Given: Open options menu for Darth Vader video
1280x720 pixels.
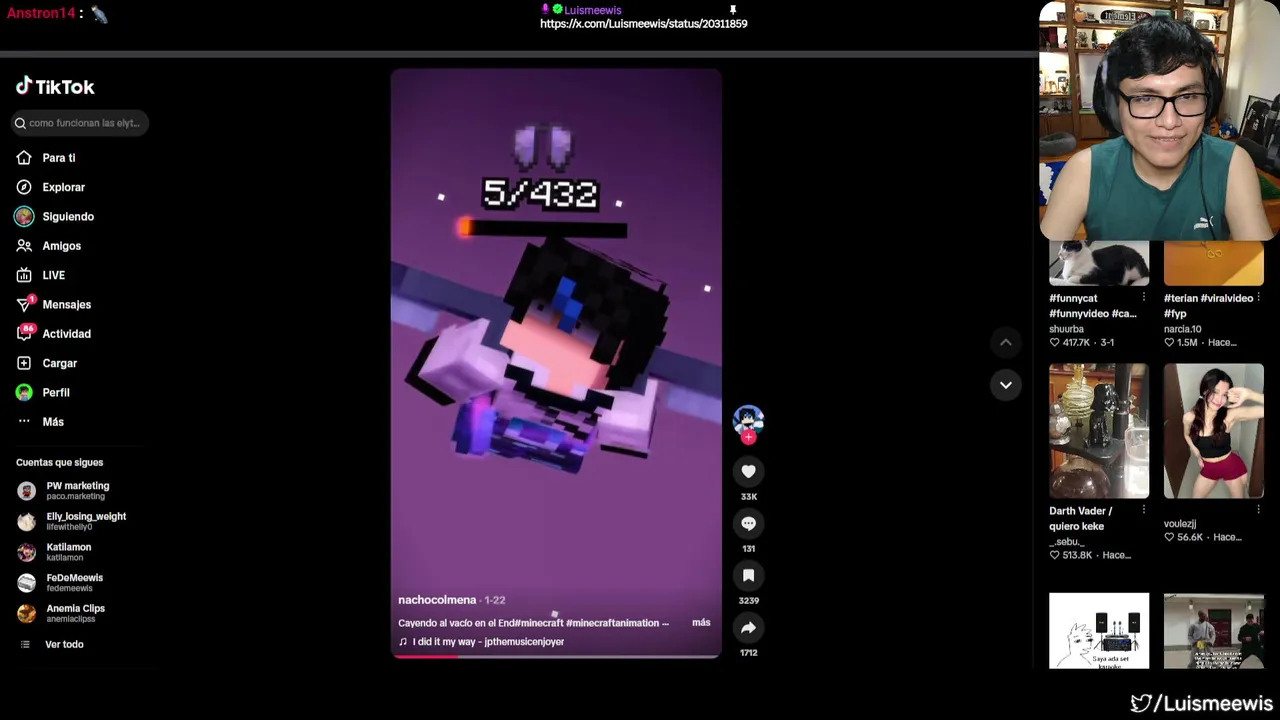Looking at the screenshot, I should [x=1144, y=511].
